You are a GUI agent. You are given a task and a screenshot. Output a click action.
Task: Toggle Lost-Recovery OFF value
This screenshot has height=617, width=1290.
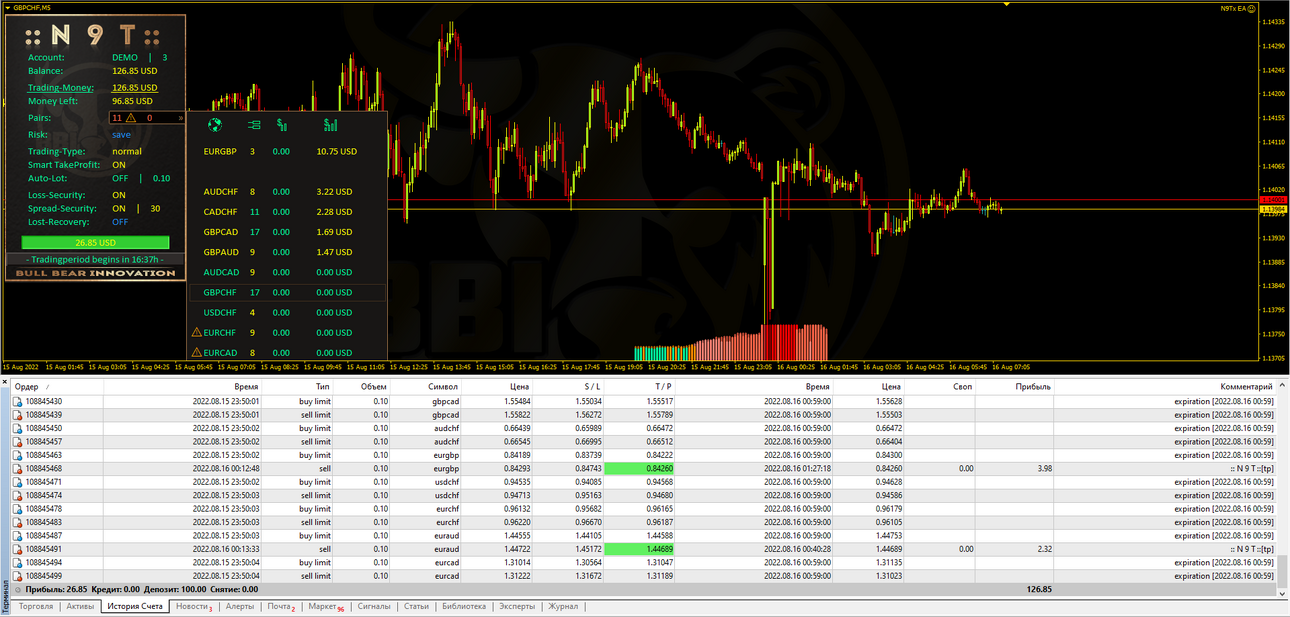pos(120,222)
